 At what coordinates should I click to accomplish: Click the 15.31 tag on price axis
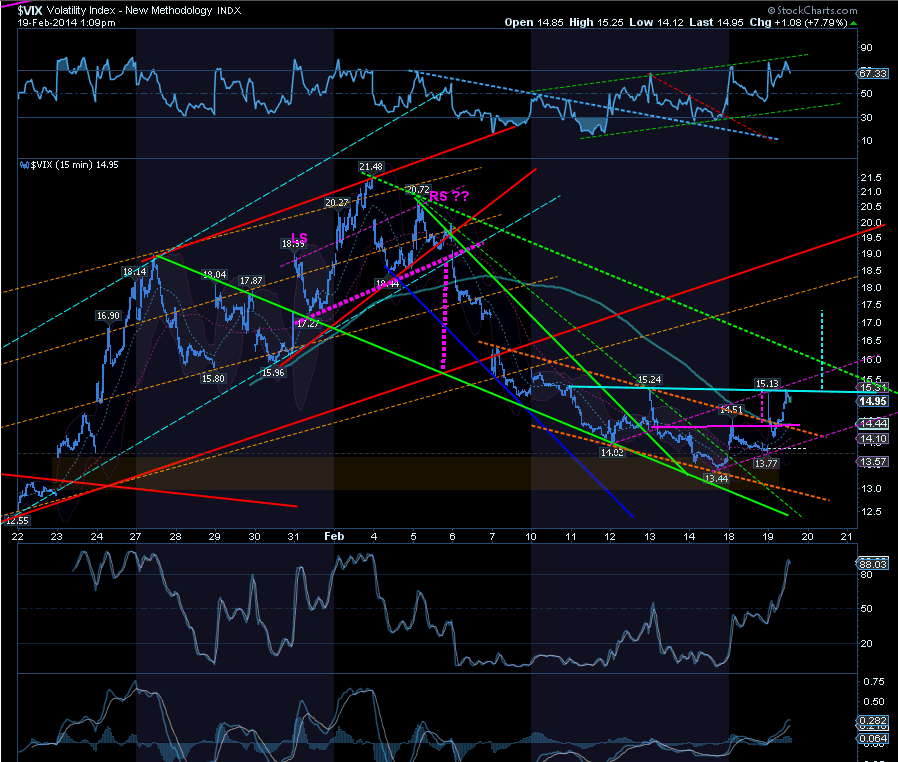873,388
